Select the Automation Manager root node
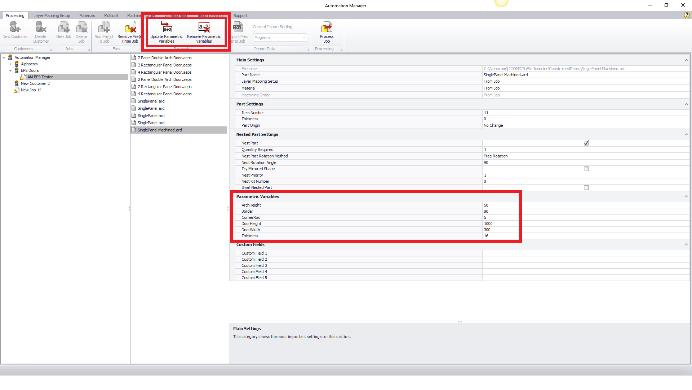The width and height of the screenshot is (692, 390). (32, 57)
